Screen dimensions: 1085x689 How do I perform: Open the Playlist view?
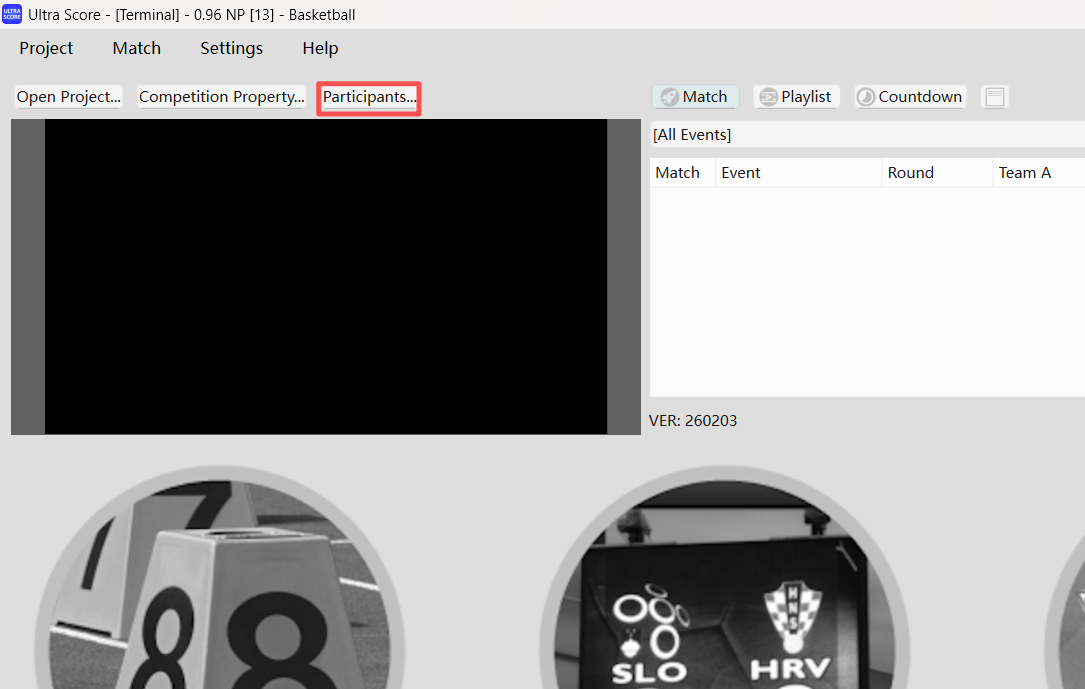point(796,97)
